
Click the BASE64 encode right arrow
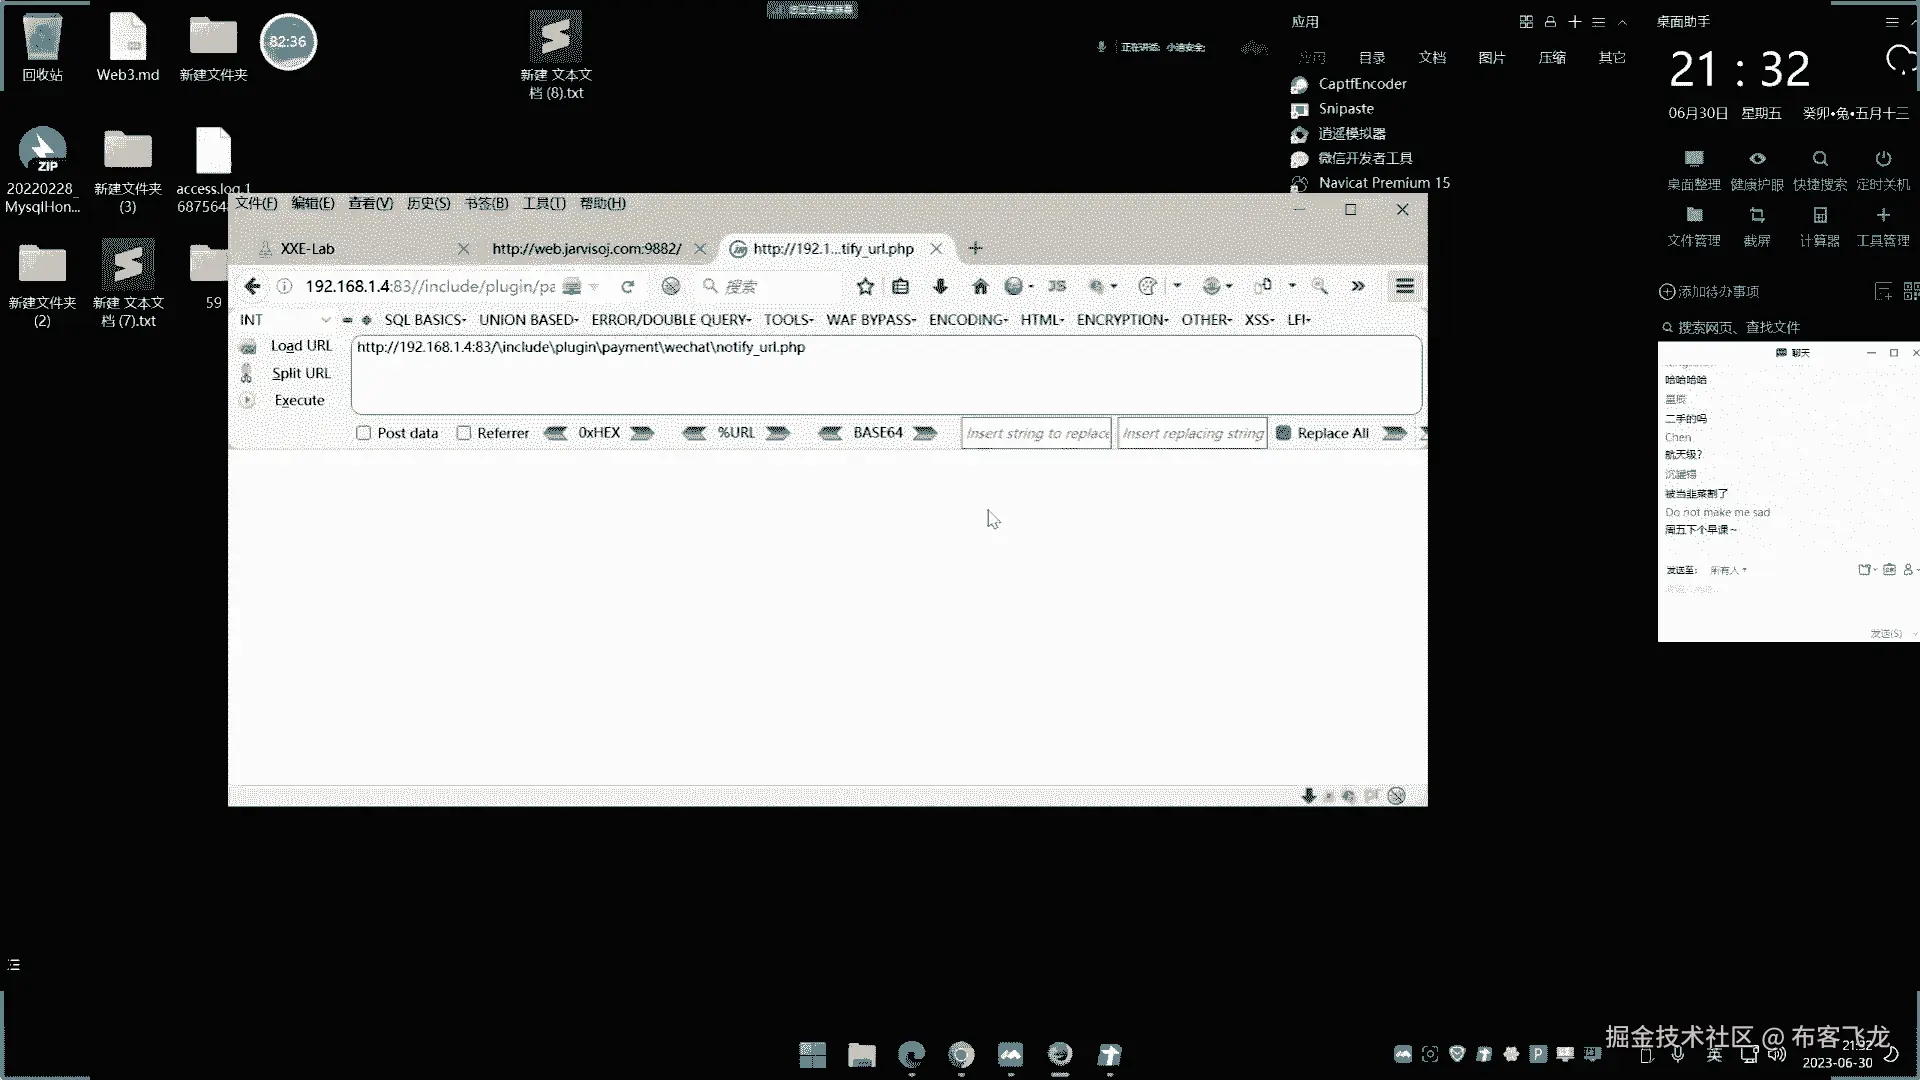925,433
